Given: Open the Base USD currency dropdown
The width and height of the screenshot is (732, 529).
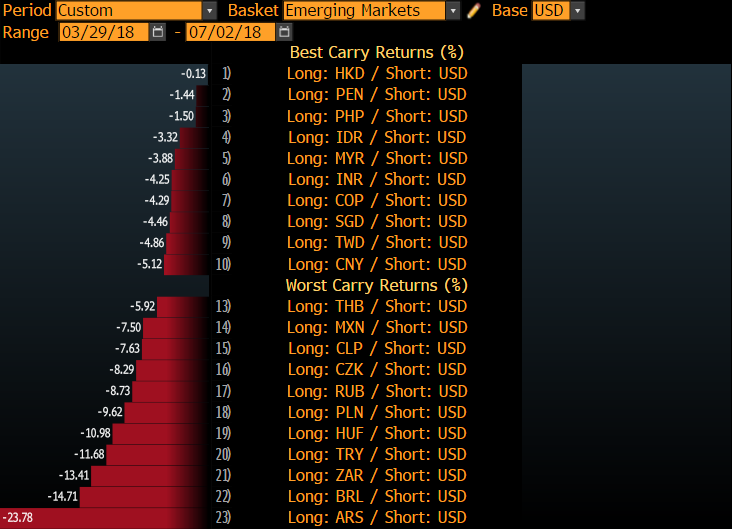Looking at the screenshot, I should tap(577, 11).
